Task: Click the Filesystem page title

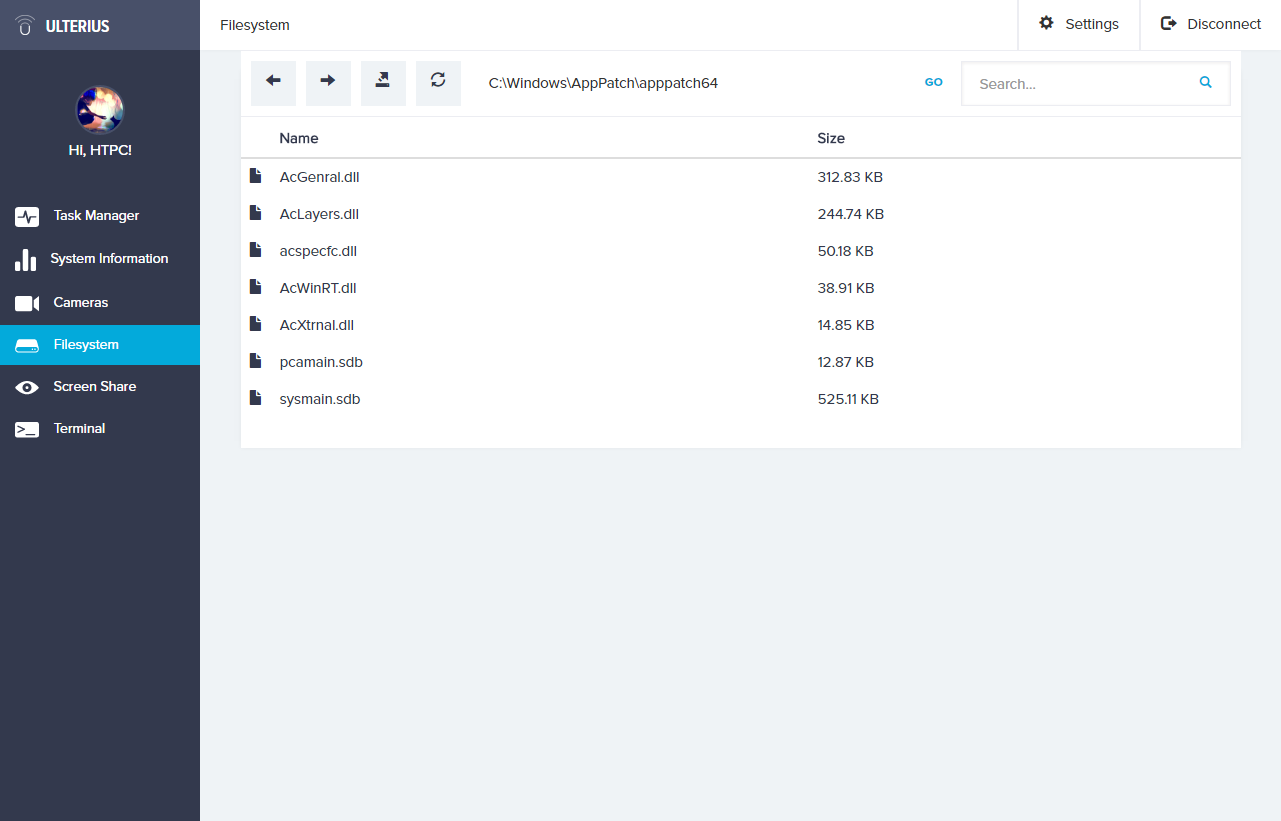Action: click(255, 25)
